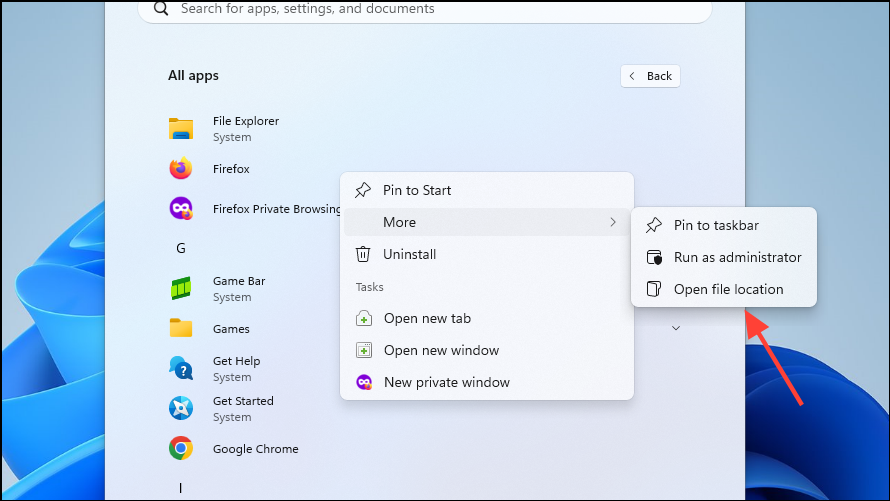Launch Google Chrome via its icon
Viewport: 890px width, 501px height.
click(181, 448)
